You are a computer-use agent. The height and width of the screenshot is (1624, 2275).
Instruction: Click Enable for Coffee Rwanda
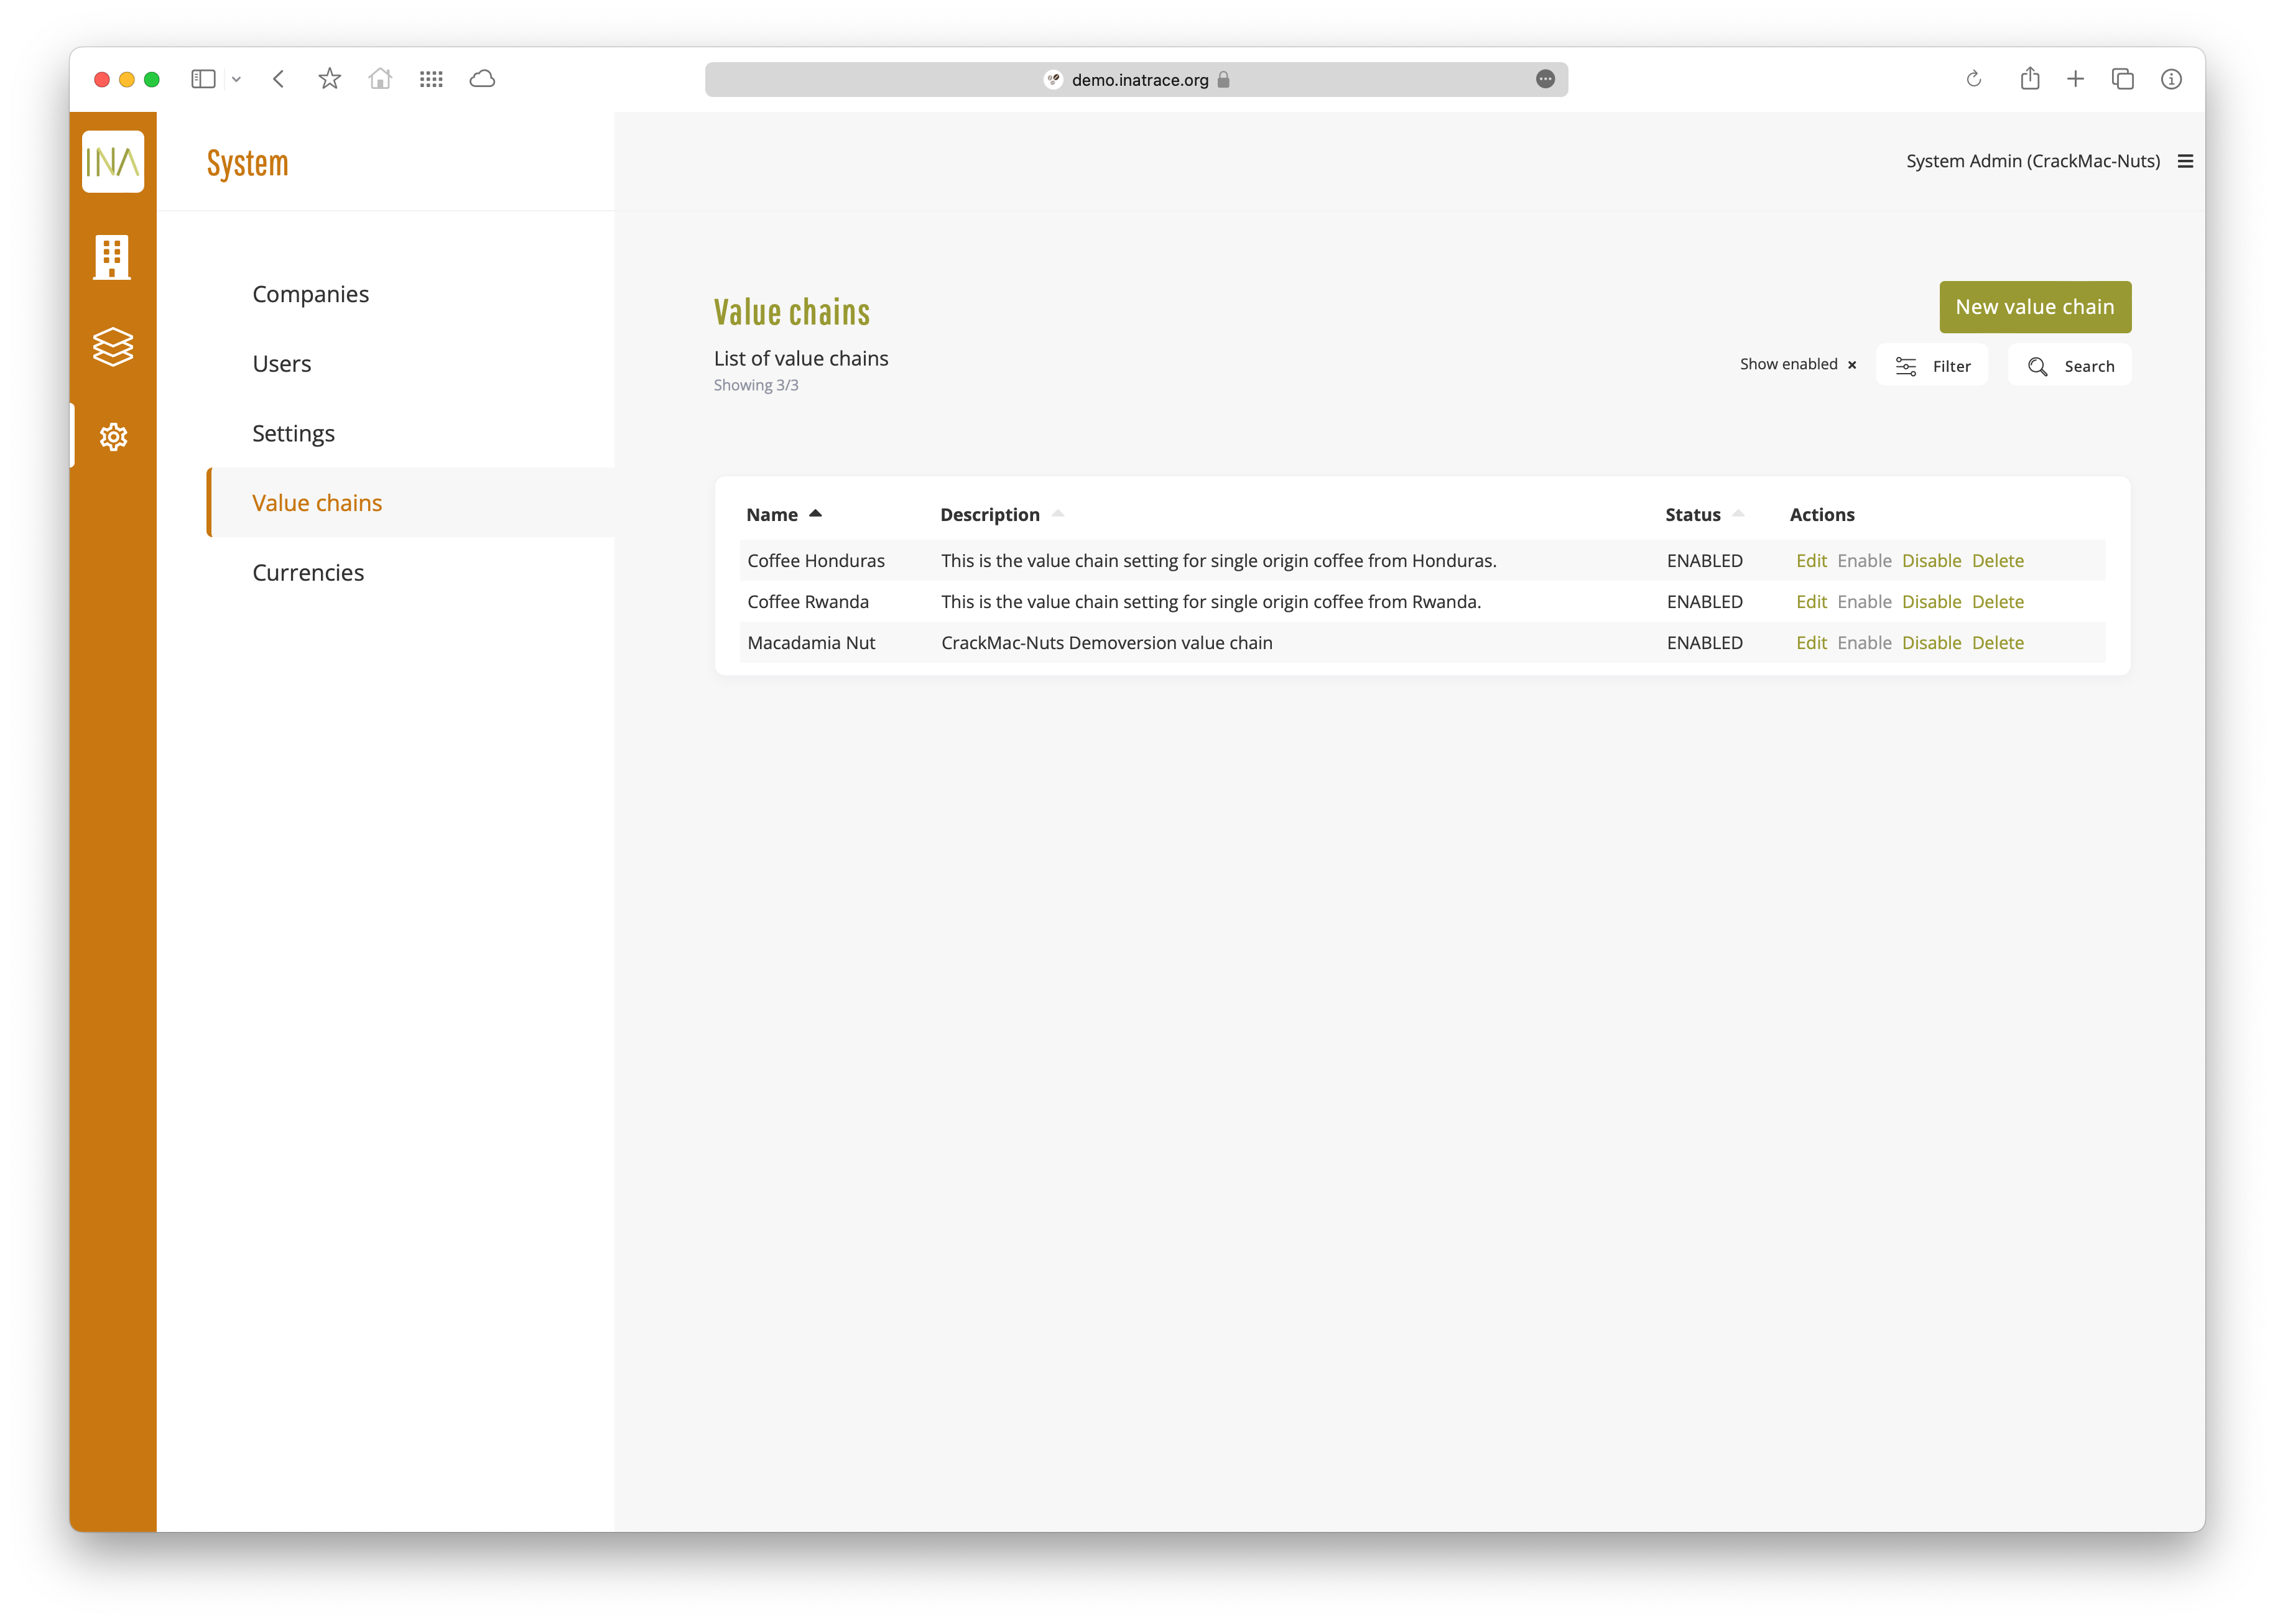click(x=1864, y=602)
